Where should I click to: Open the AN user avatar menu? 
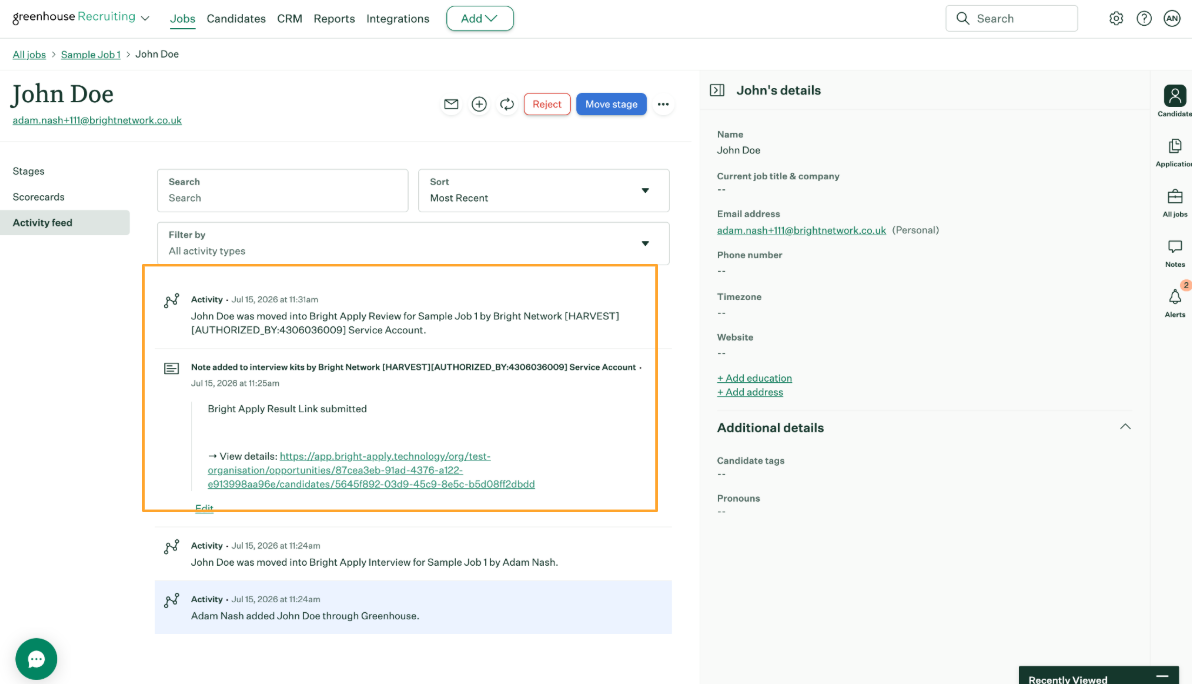tap(1172, 18)
